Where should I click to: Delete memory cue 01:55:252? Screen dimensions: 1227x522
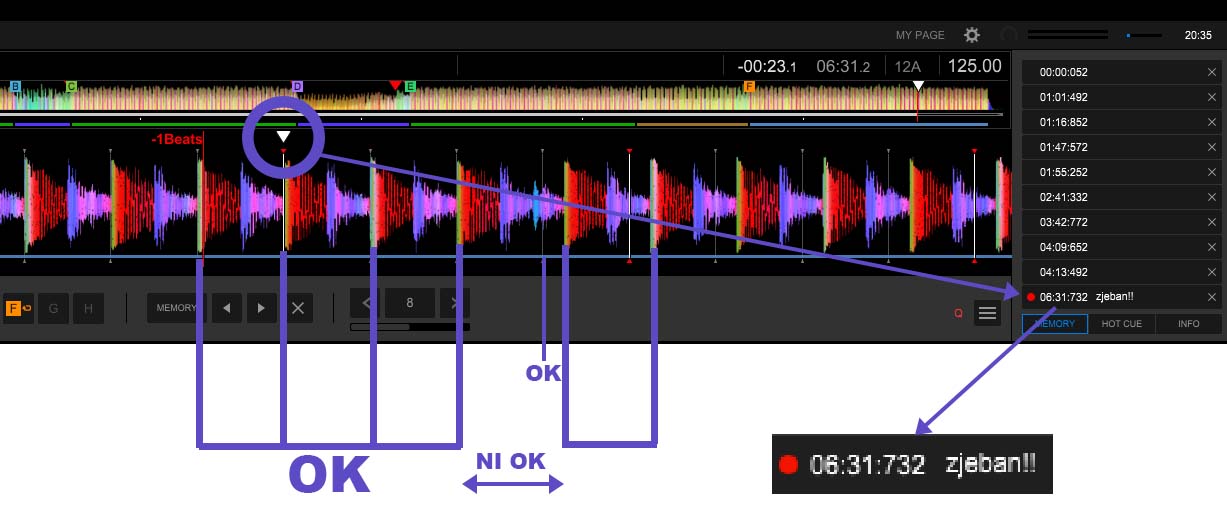pos(1211,172)
